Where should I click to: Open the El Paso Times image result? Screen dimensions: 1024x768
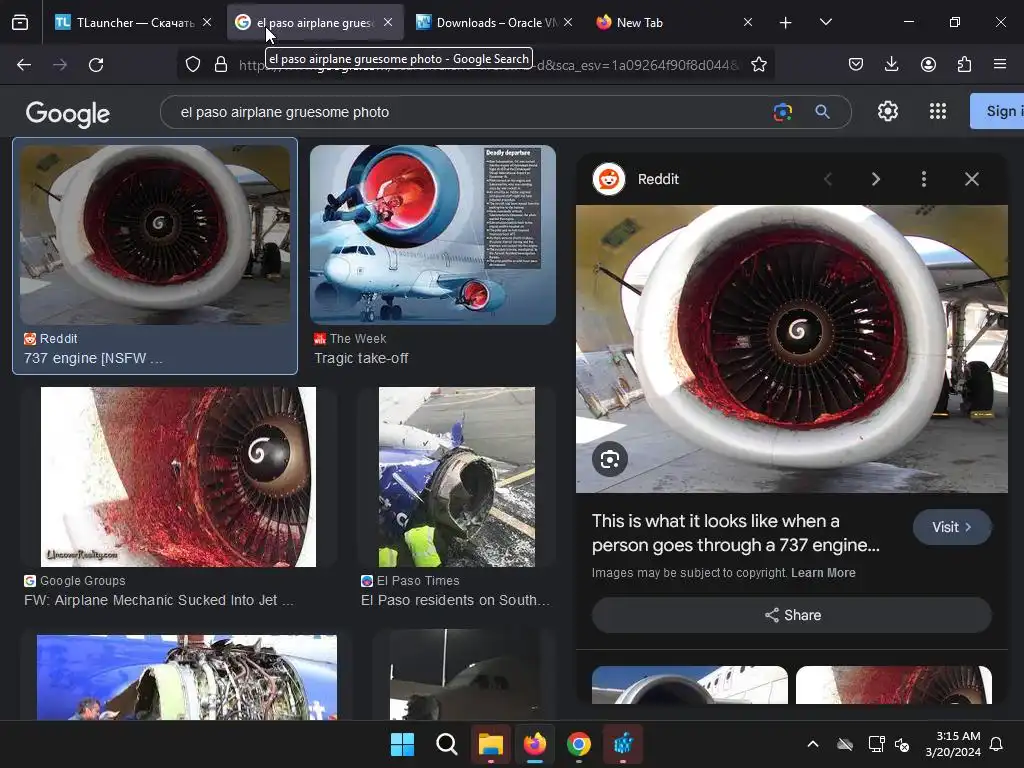coord(456,477)
